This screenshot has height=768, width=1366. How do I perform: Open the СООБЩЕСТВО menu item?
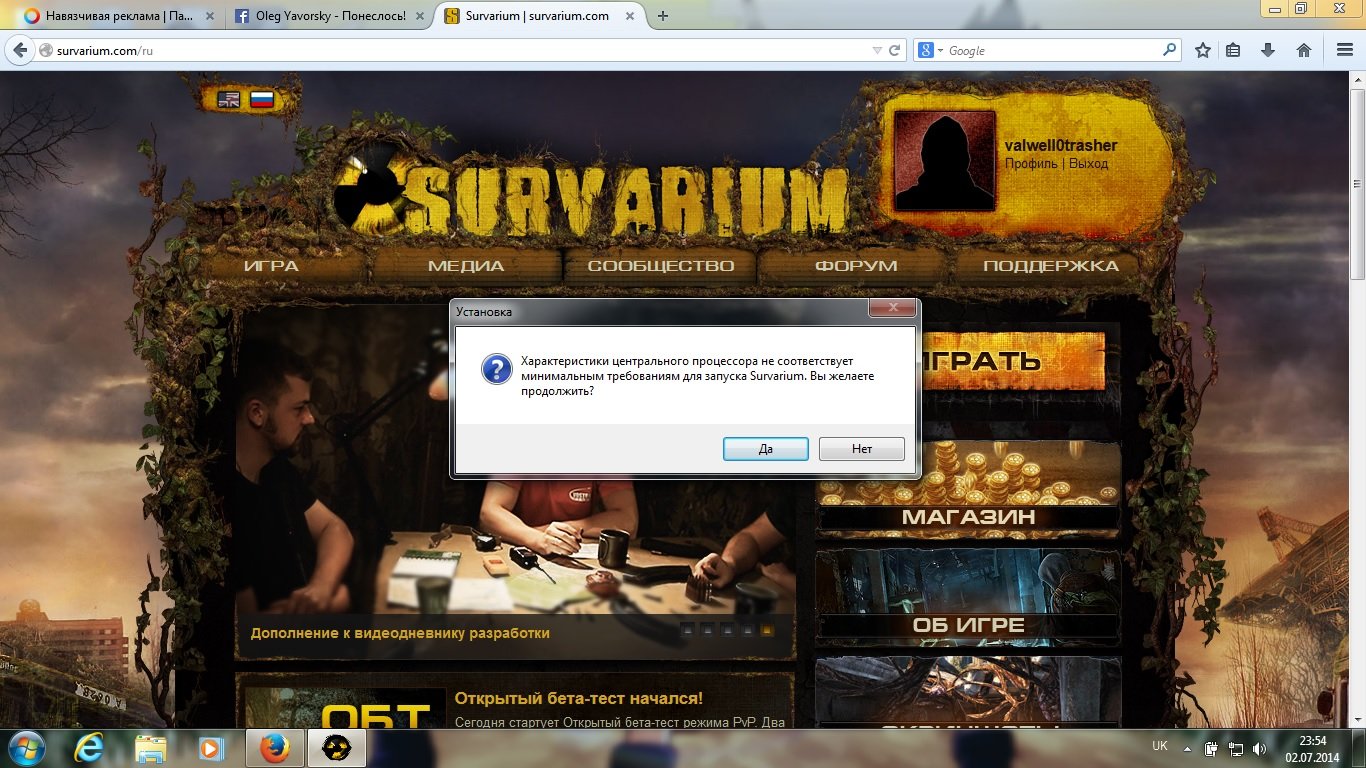pos(661,266)
